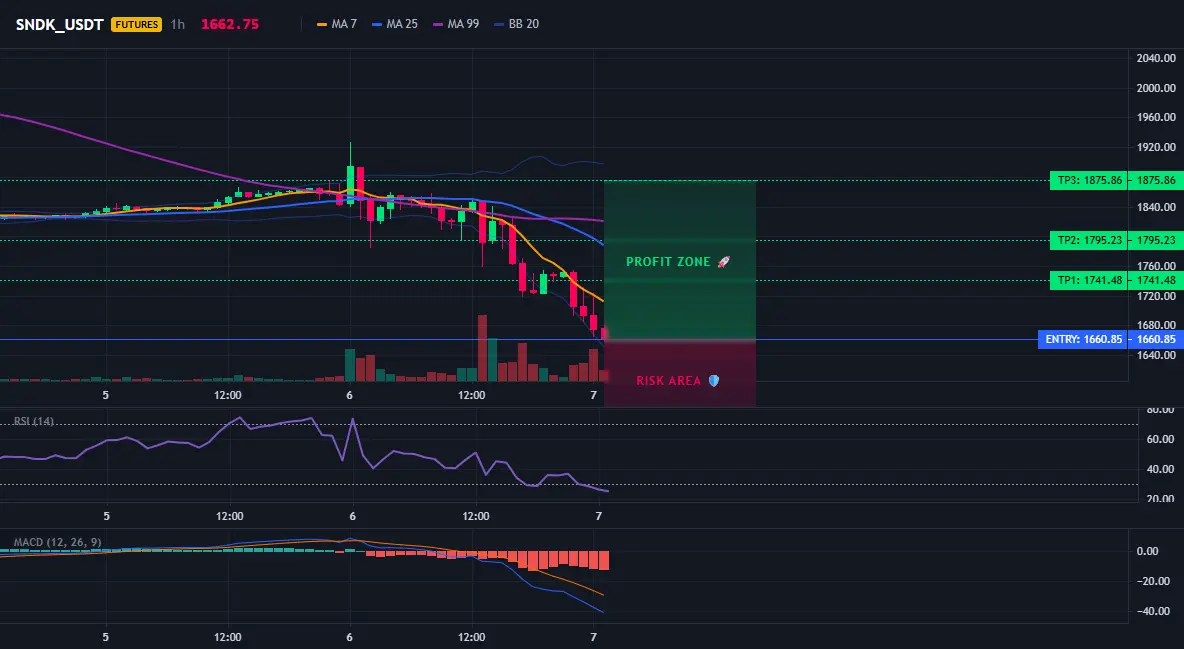Image resolution: width=1184 pixels, height=649 pixels.
Task: Toggle the BB 20 legend item
Action: pos(516,24)
